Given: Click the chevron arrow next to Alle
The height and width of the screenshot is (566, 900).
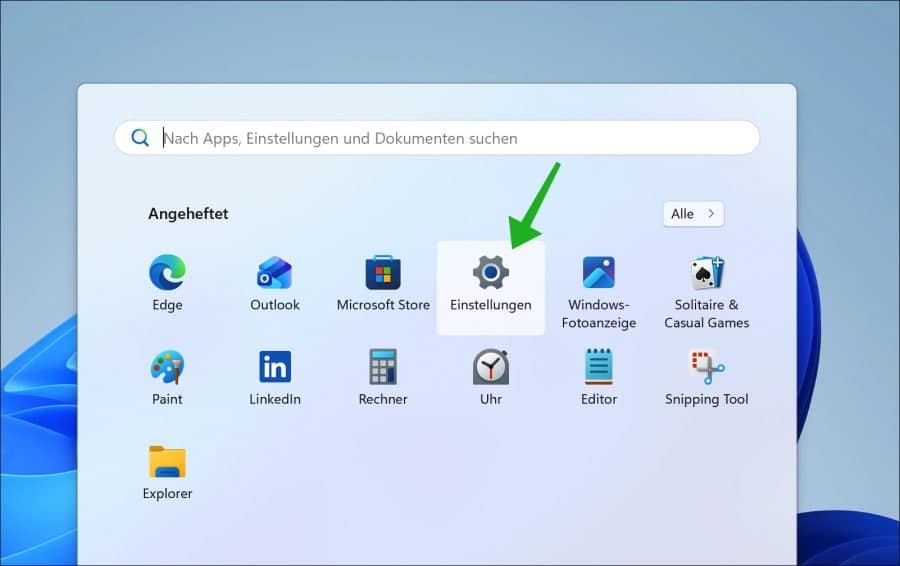Looking at the screenshot, I should 710,214.
